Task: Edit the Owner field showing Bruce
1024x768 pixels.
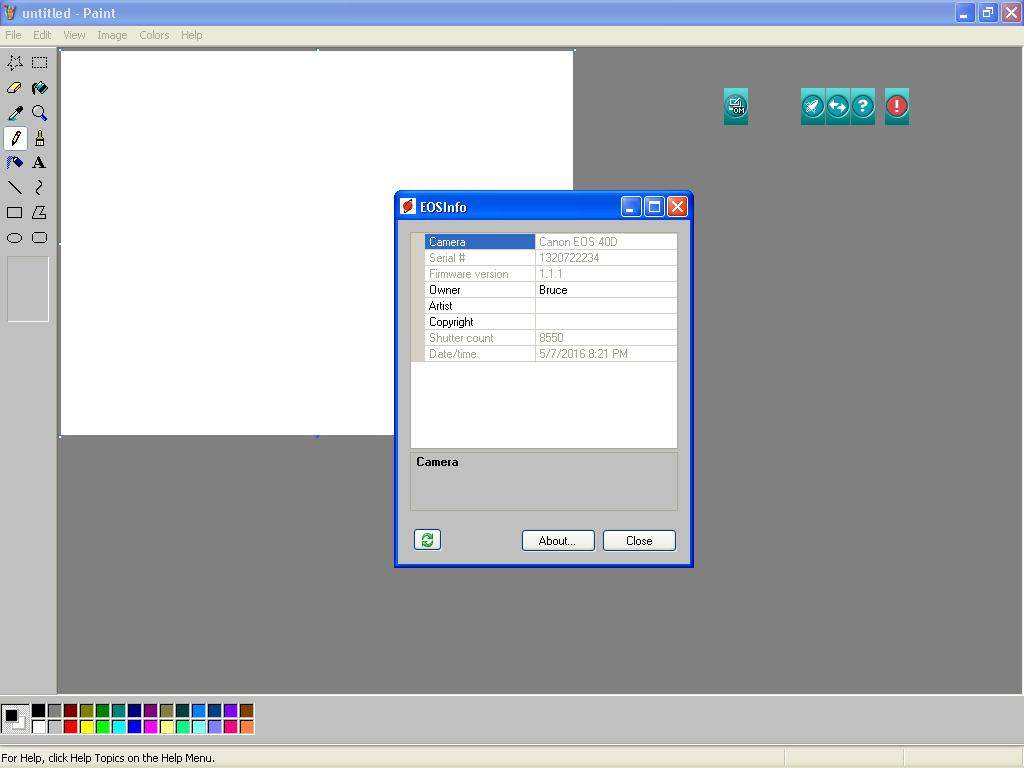Action: pos(606,290)
